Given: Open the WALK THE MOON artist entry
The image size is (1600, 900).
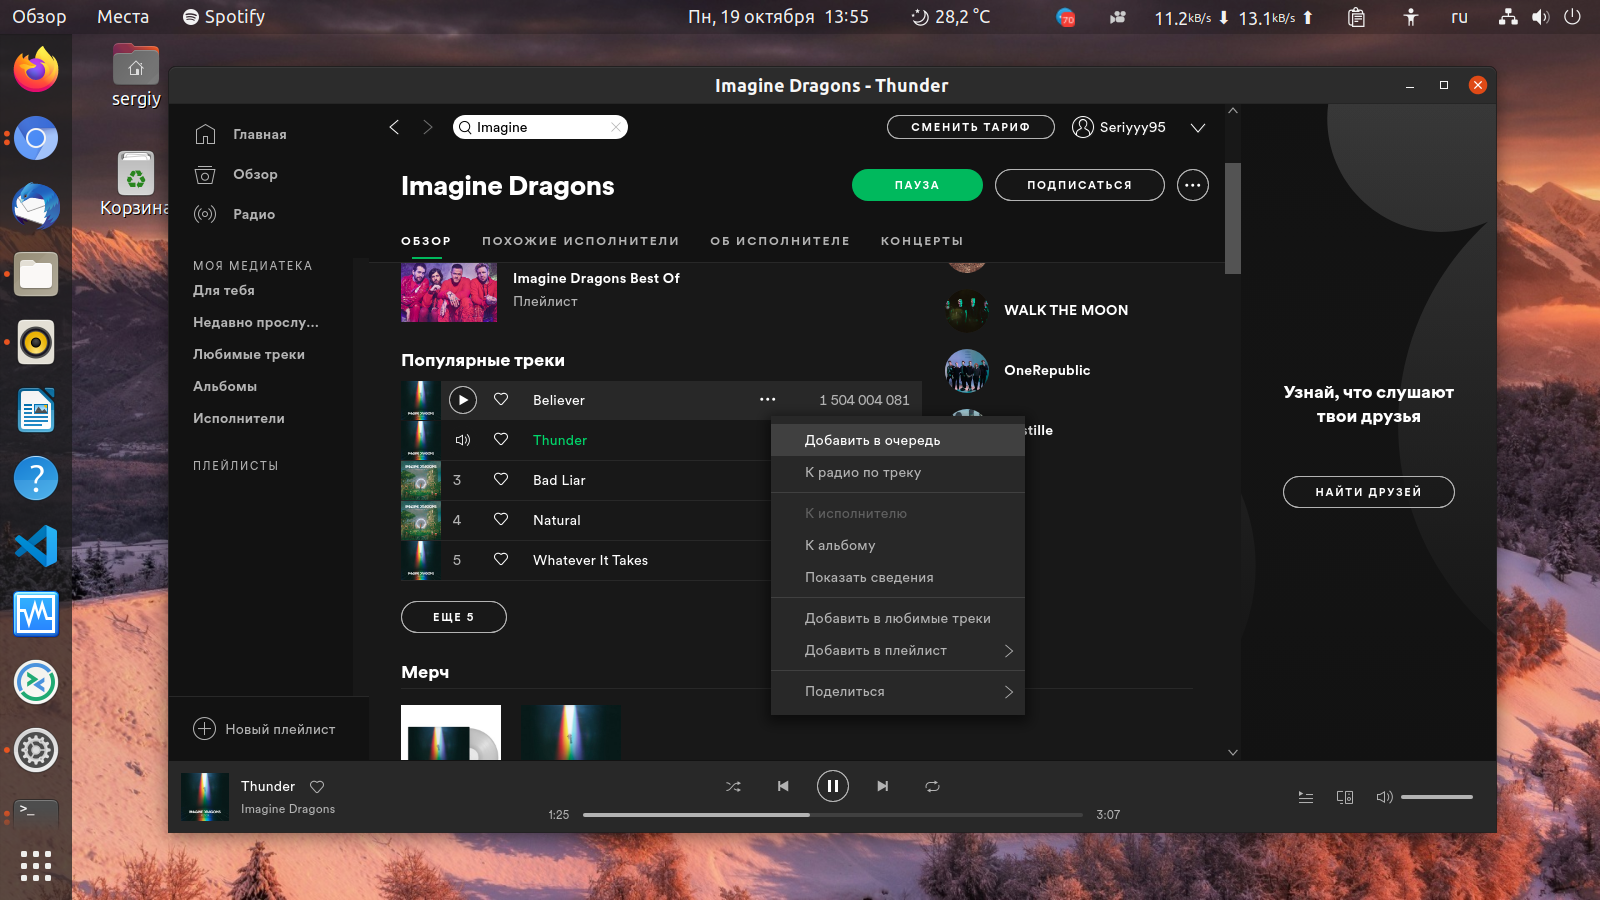Looking at the screenshot, I should click(x=1036, y=310).
